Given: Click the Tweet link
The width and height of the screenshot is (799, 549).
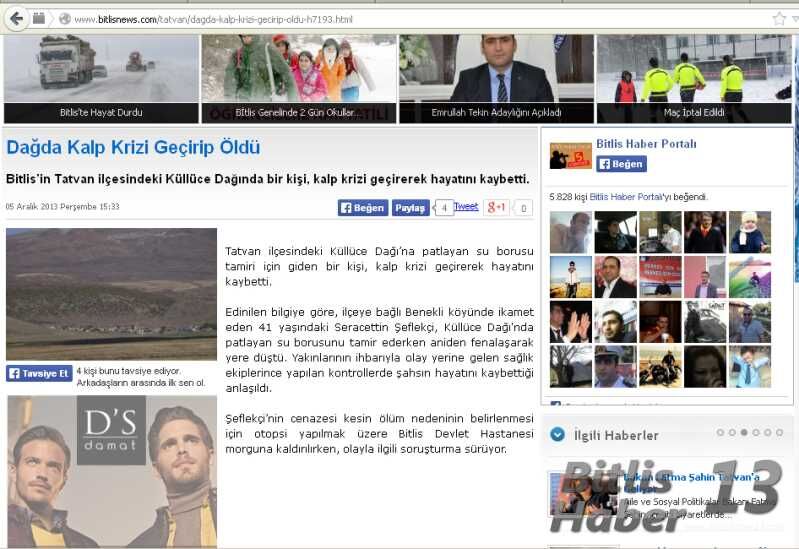Looking at the screenshot, I should tap(466, 207).
